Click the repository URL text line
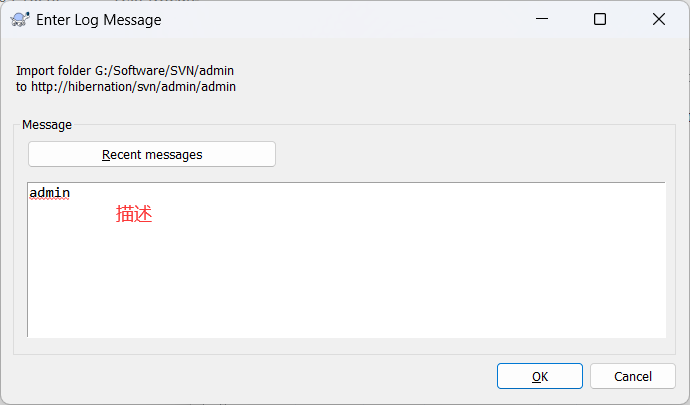Image resolution: width=690 pixels, height=405 pixels. 125,87
